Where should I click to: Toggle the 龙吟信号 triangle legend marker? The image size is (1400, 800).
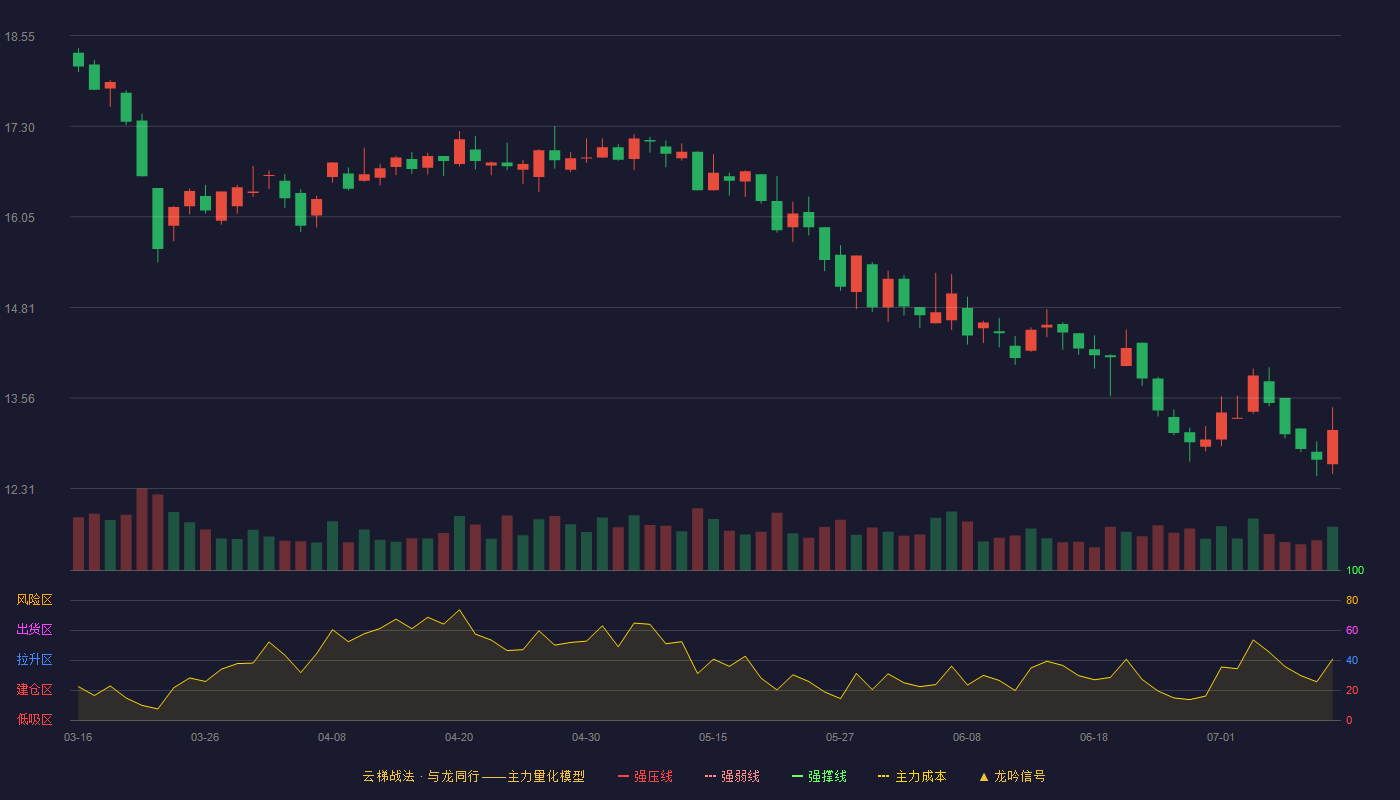[984, 776]
